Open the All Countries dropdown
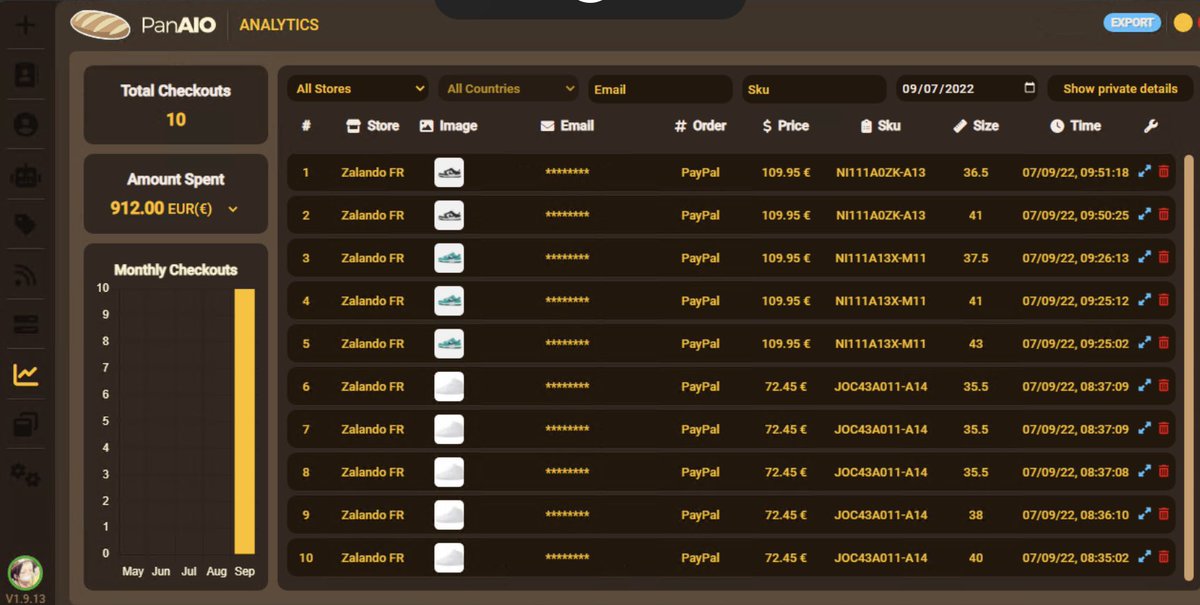Viewport: 1200px width, 605px height. coord(509,89)
